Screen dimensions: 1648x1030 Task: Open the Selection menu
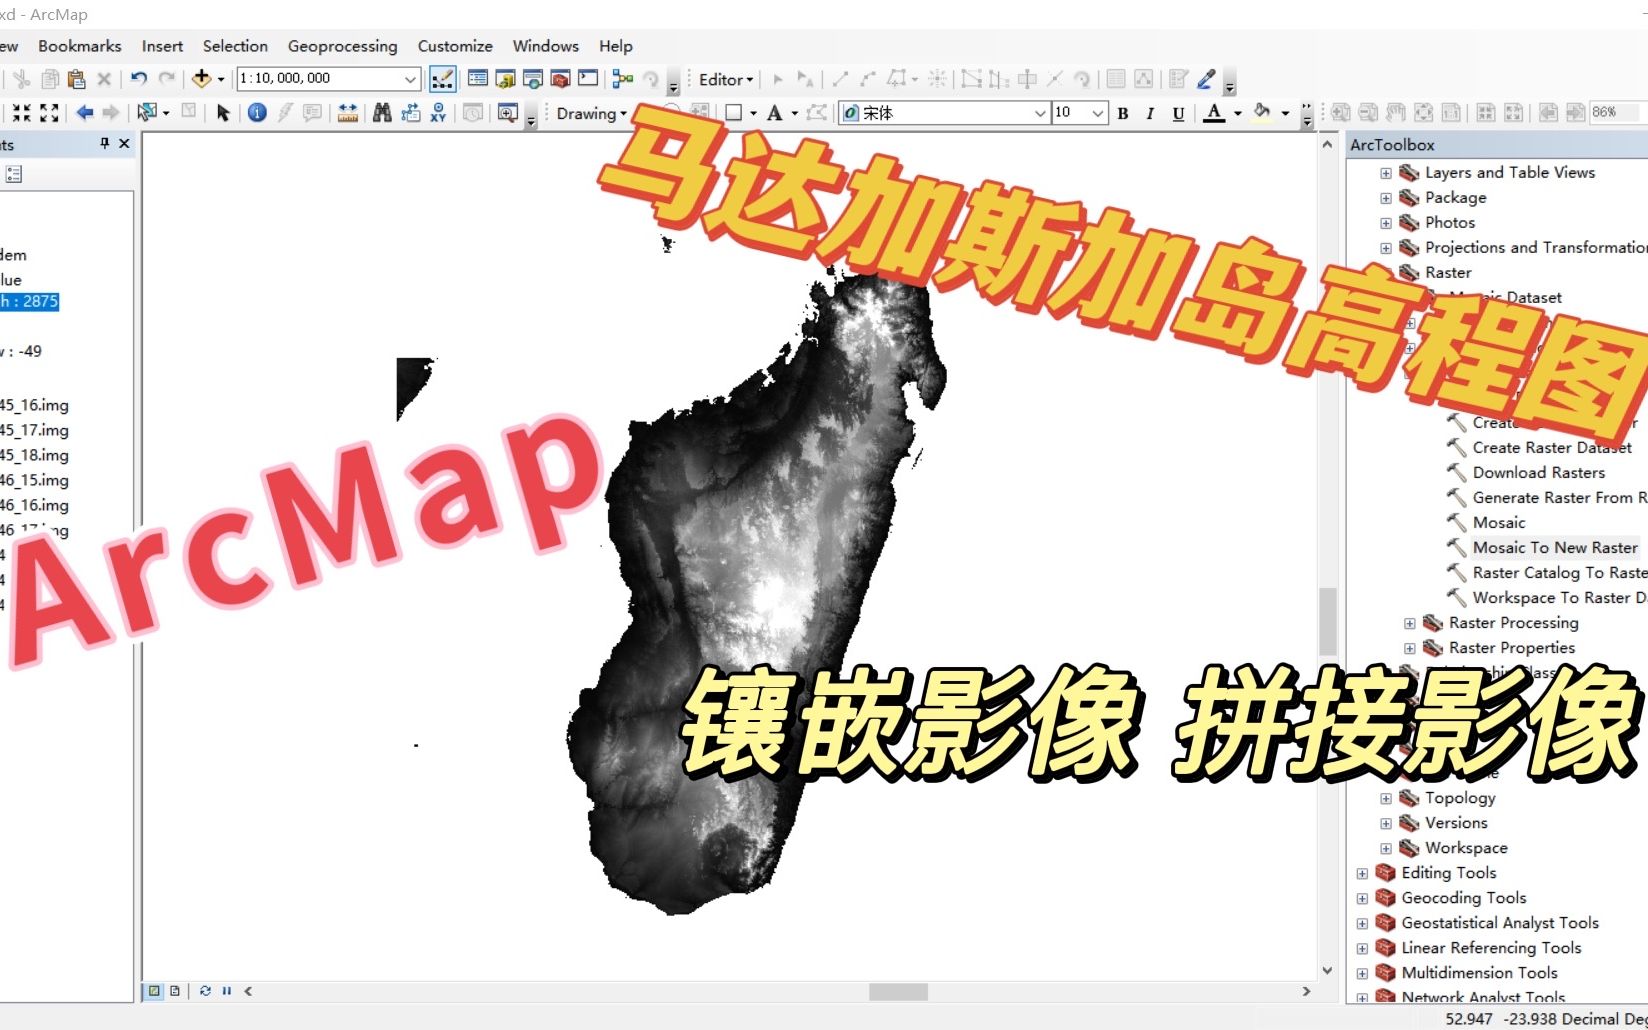(x=235, y=46)
